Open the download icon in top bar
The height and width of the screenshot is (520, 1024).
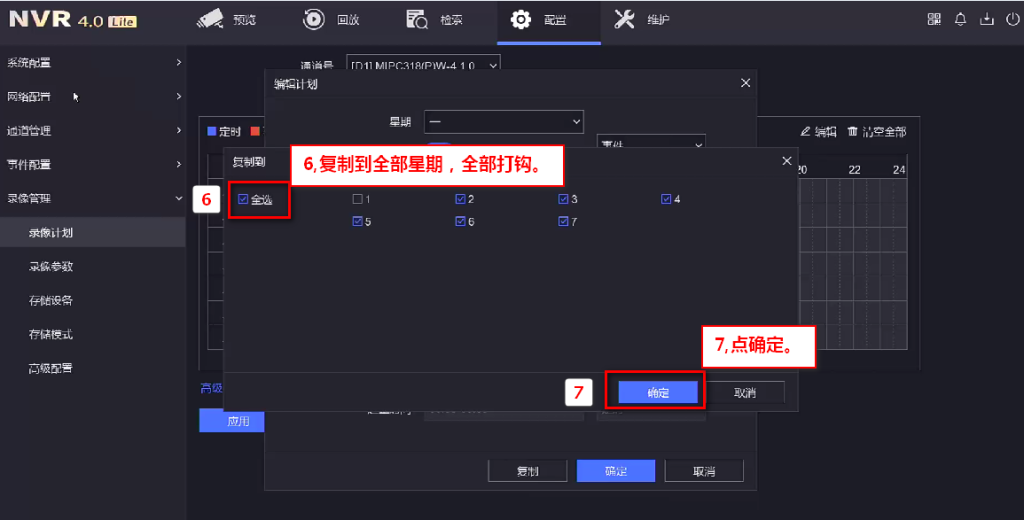tap(987, 19)
